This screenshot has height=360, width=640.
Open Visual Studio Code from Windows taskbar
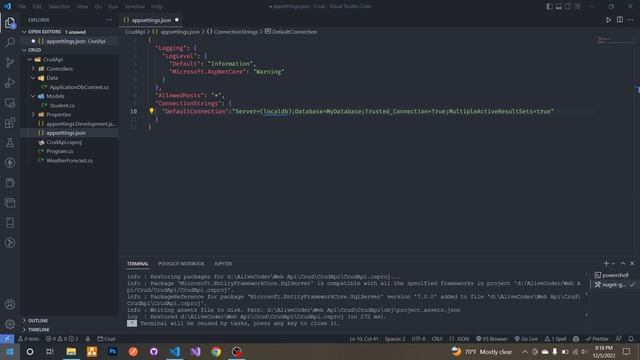tap(175, 351)
